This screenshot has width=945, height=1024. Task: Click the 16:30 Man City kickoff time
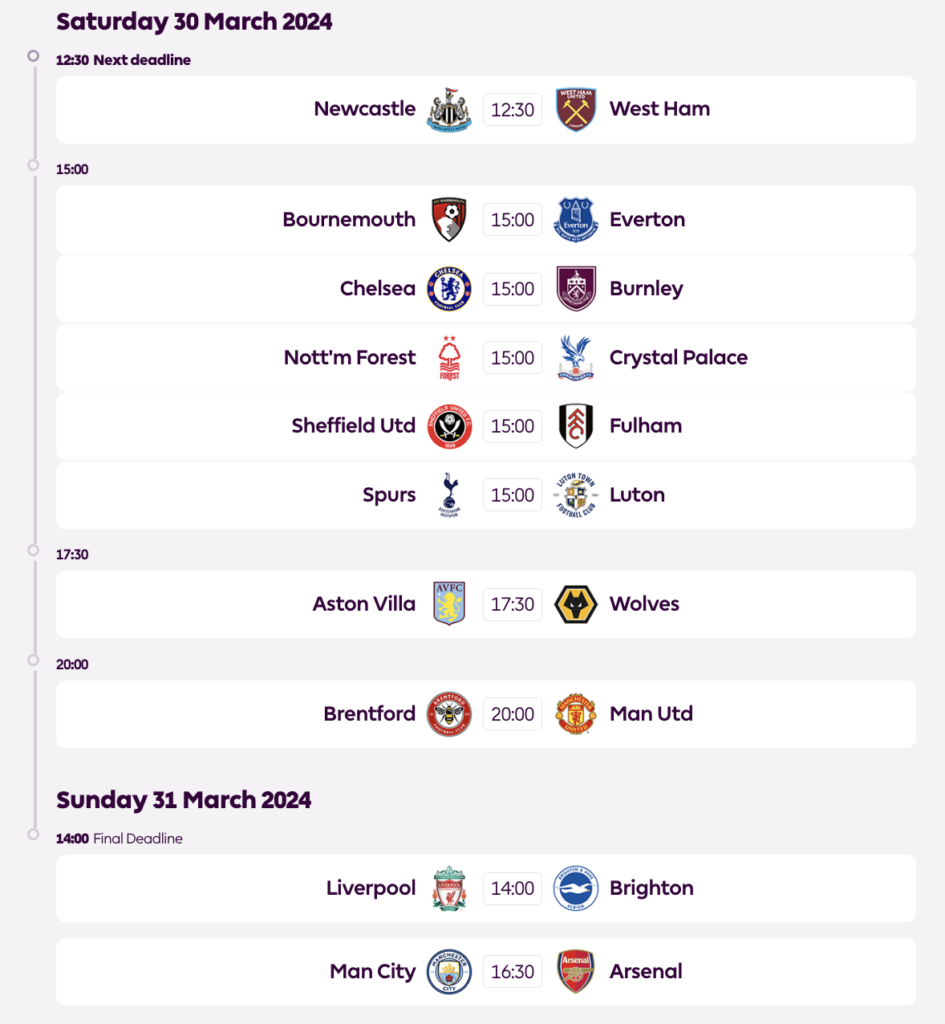512,971
